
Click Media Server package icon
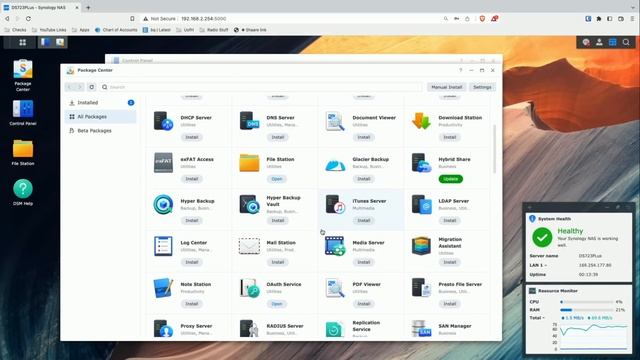pyautogui.click(x=335, y=246)
